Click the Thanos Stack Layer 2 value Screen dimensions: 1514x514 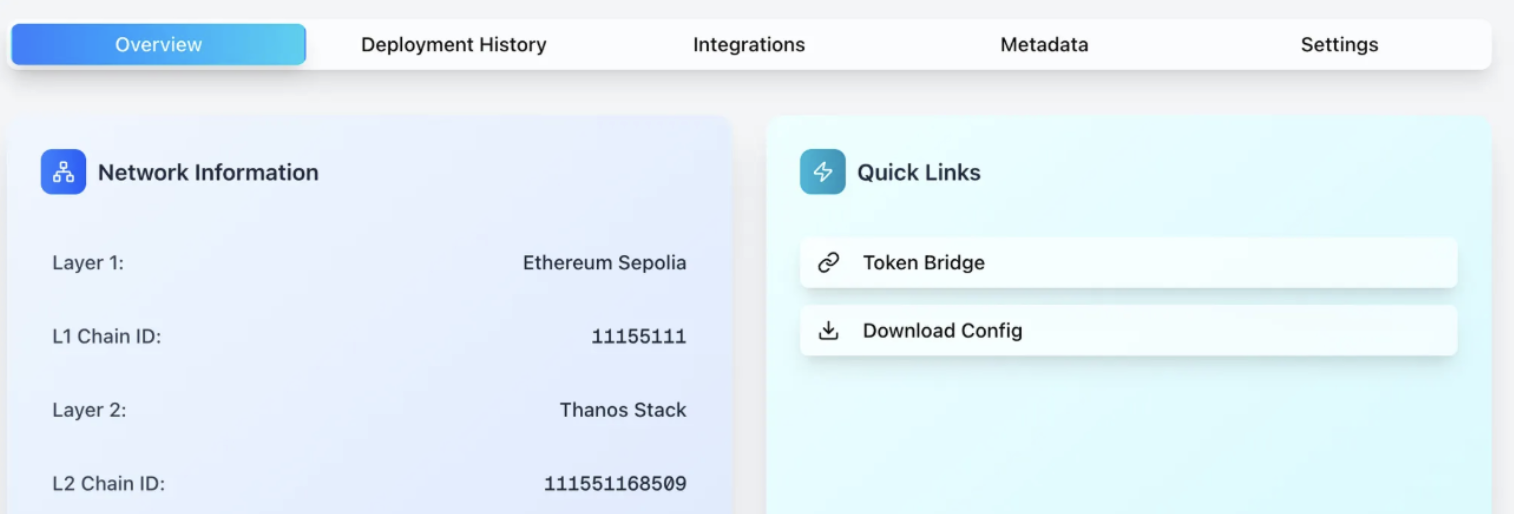[622, 410]
